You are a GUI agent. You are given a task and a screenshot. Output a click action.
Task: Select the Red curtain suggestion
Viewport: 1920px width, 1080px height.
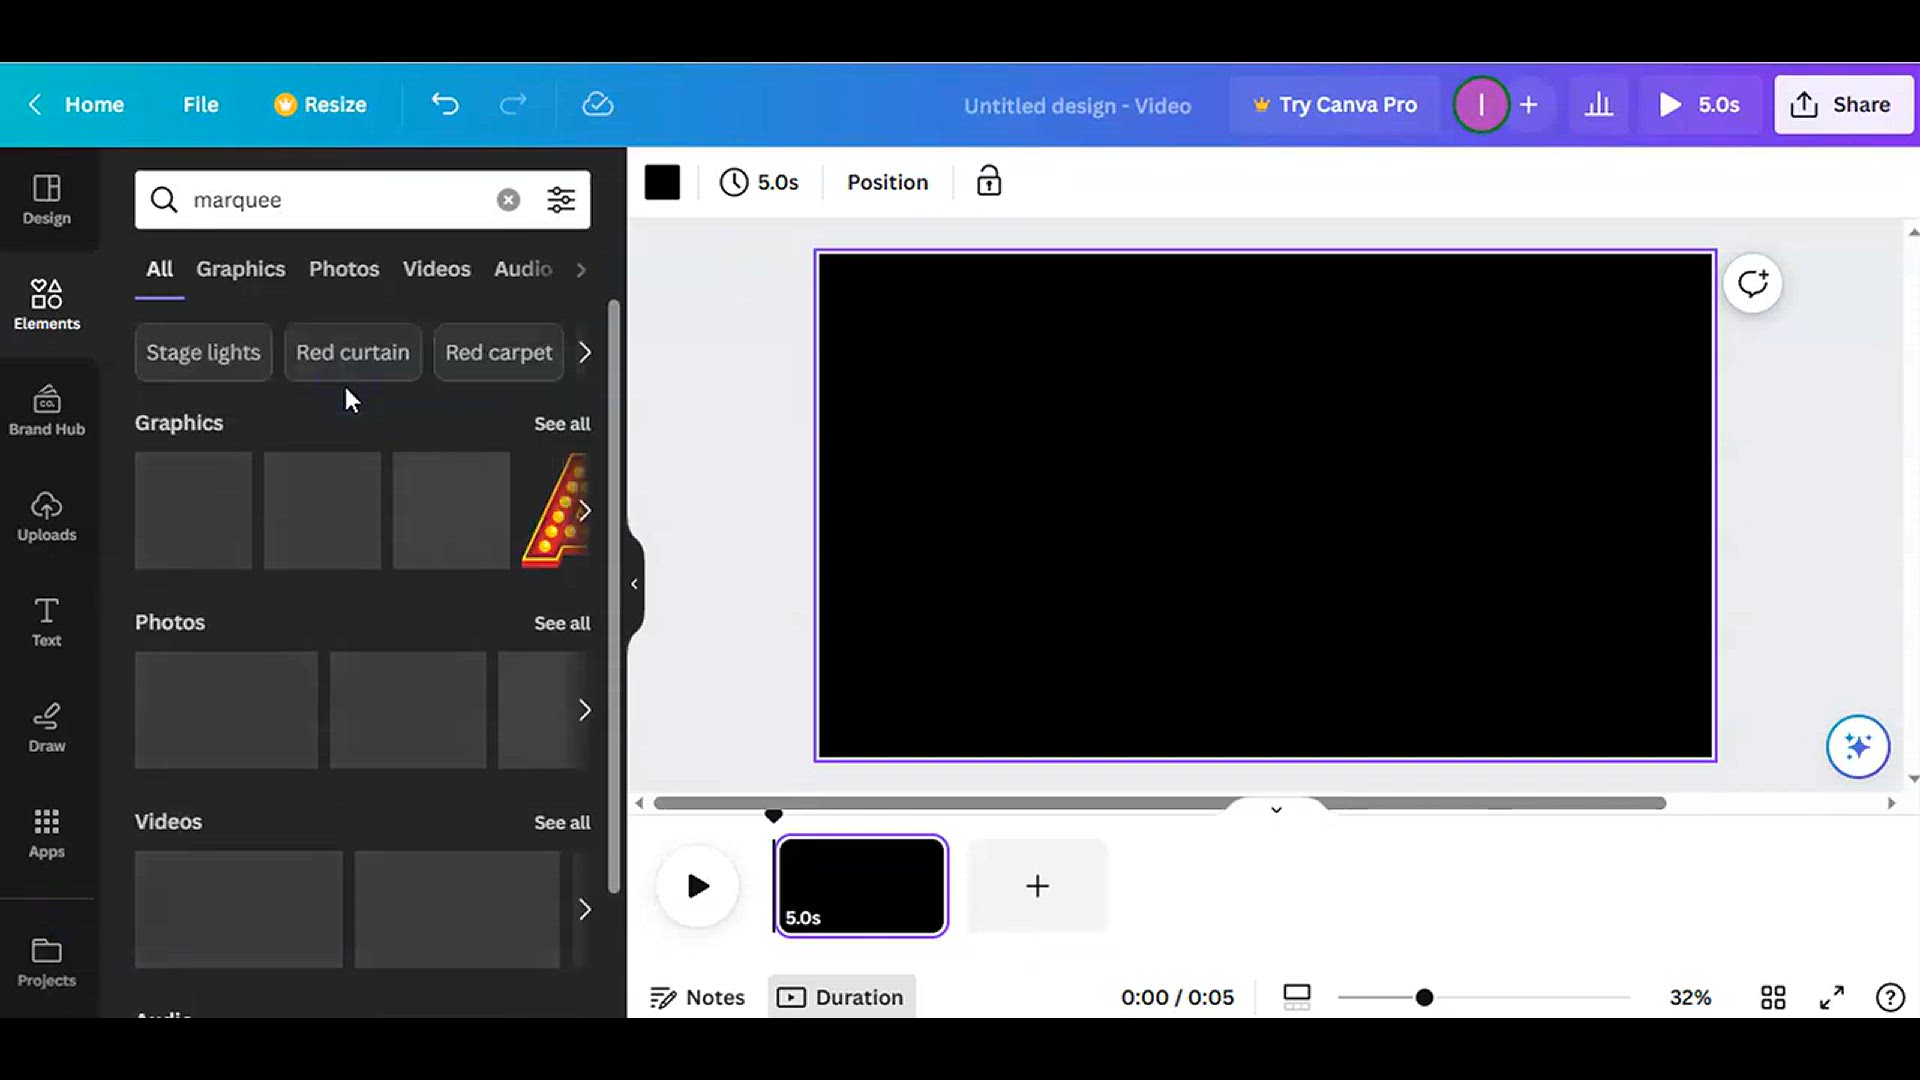(353, 352)
